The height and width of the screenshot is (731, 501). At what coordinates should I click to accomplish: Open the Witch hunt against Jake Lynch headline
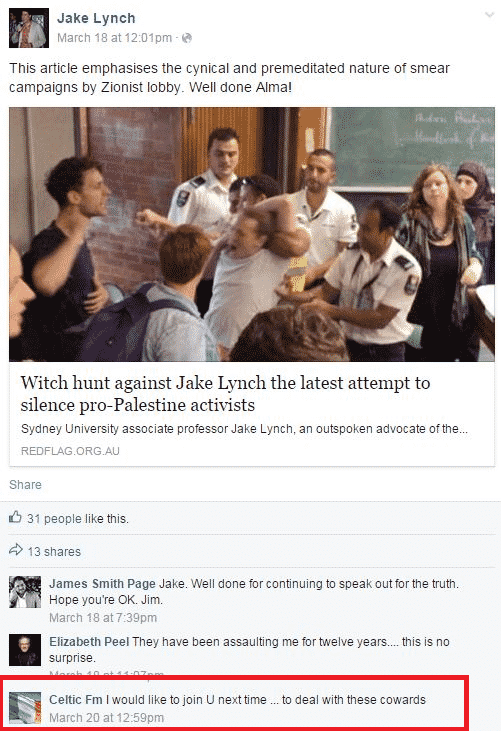225,393
